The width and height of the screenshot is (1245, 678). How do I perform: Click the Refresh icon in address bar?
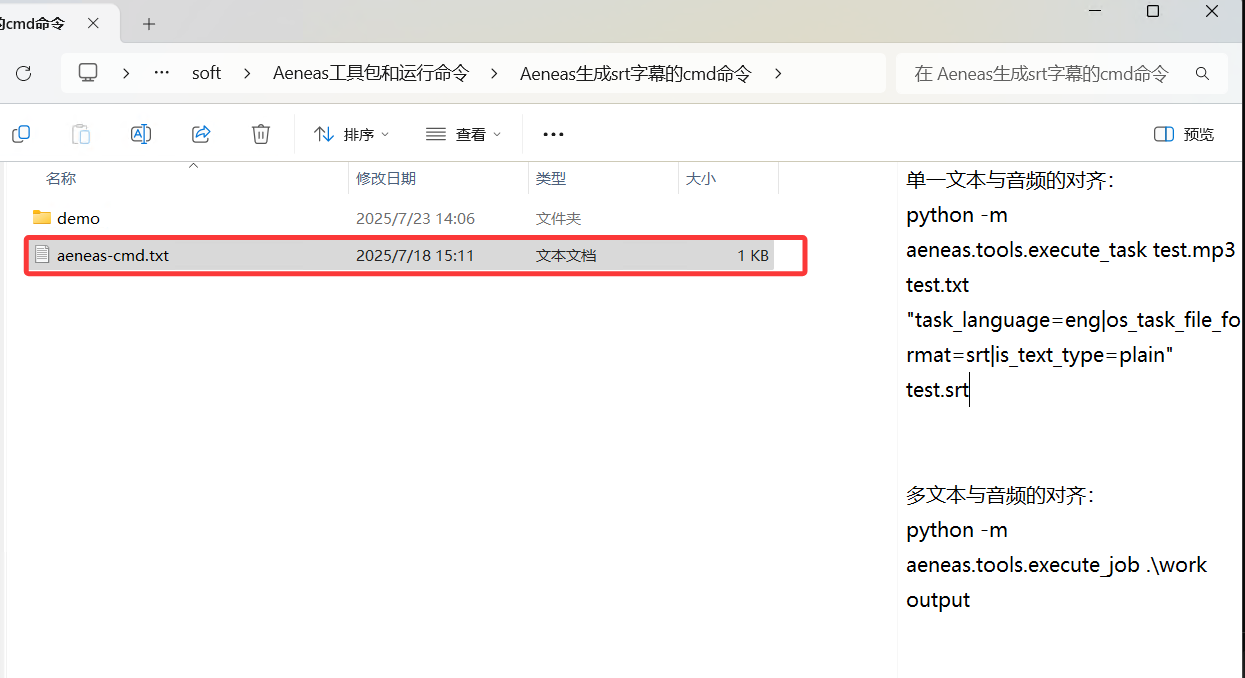click(x=24, y=73)
